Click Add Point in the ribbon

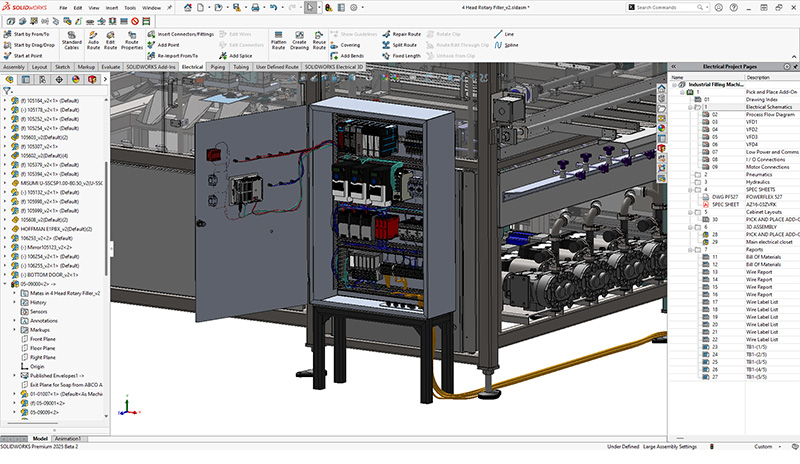(x=163, y=45)
